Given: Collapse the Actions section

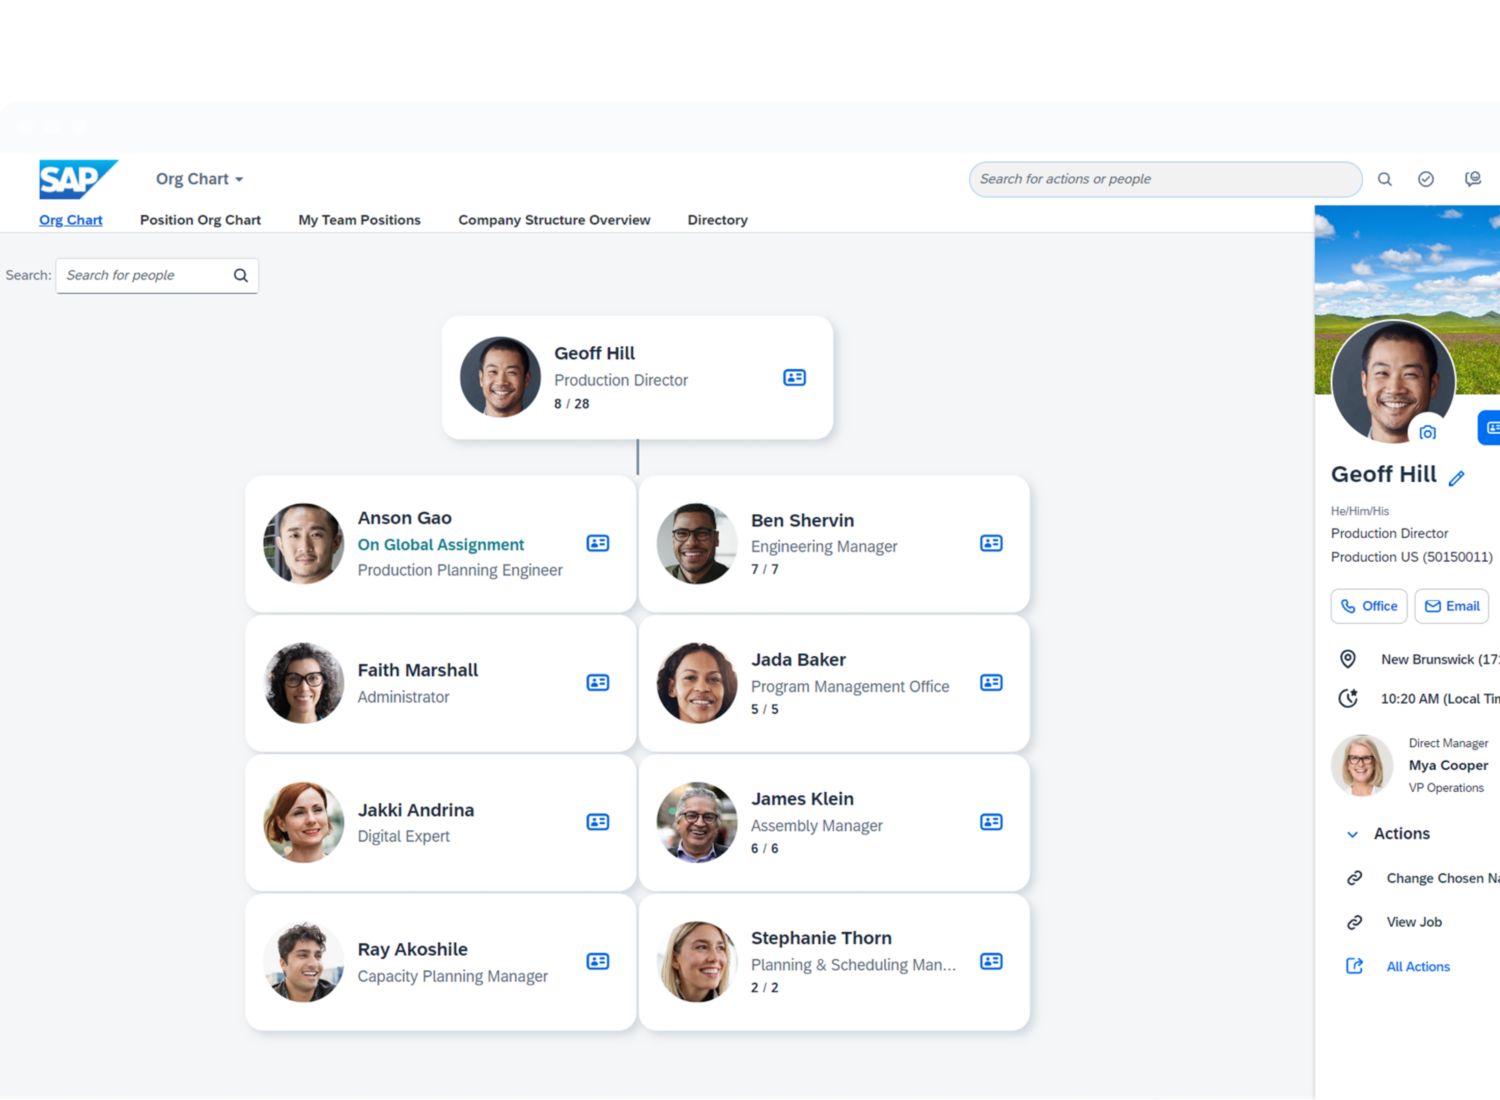Looking at the screenshot, I should click(x=1352, y=834).
